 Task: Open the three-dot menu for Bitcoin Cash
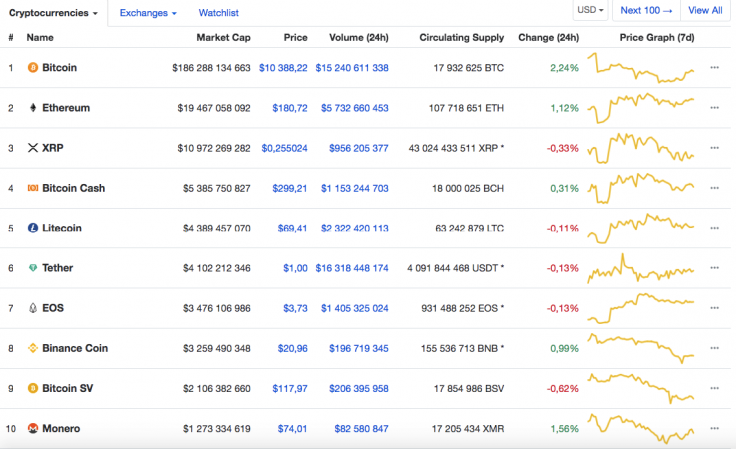[x=714, y=188]
